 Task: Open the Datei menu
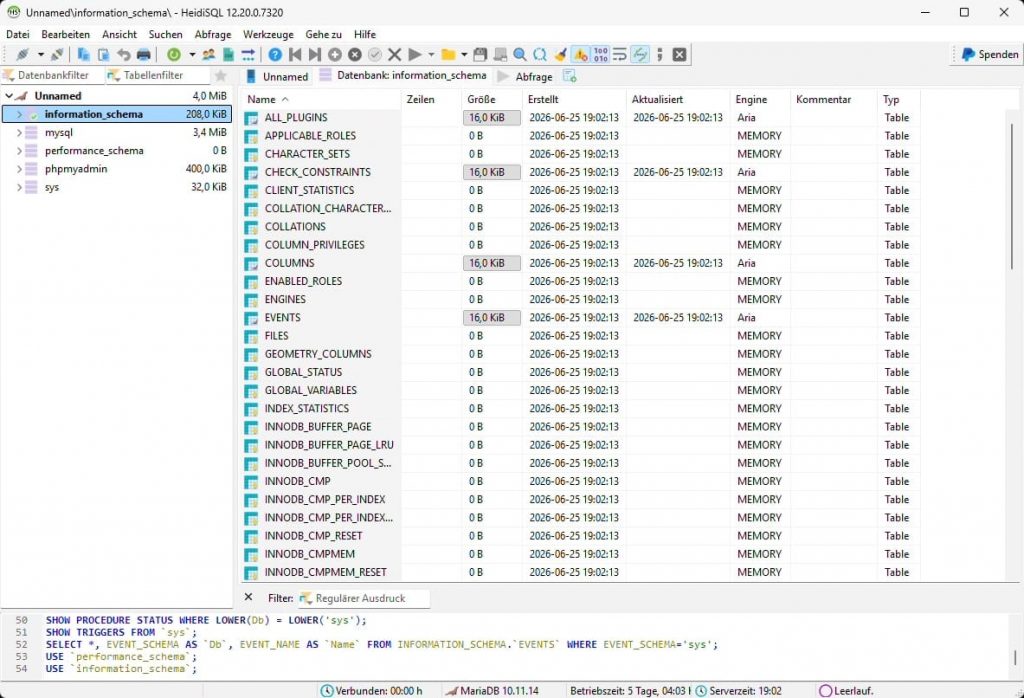pyautogui.click(x=18, y=35)
